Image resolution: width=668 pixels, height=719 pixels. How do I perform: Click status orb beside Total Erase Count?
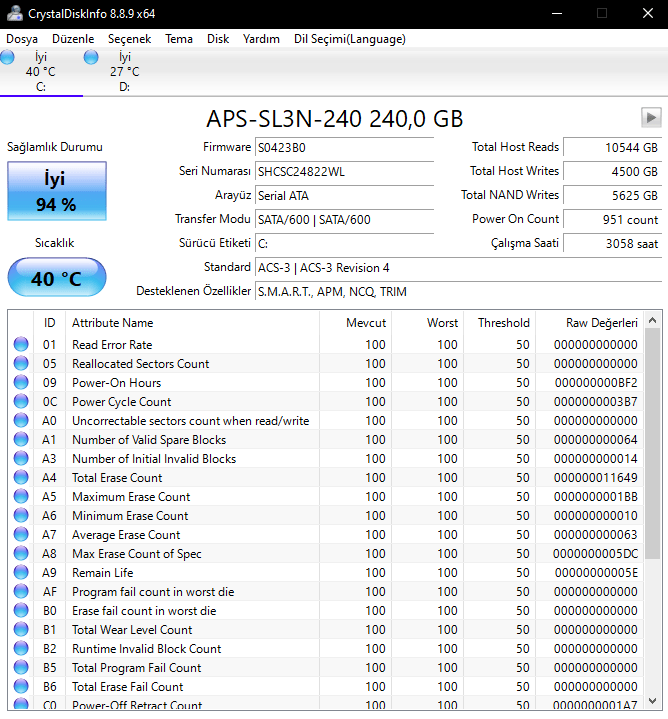[21, 478]
